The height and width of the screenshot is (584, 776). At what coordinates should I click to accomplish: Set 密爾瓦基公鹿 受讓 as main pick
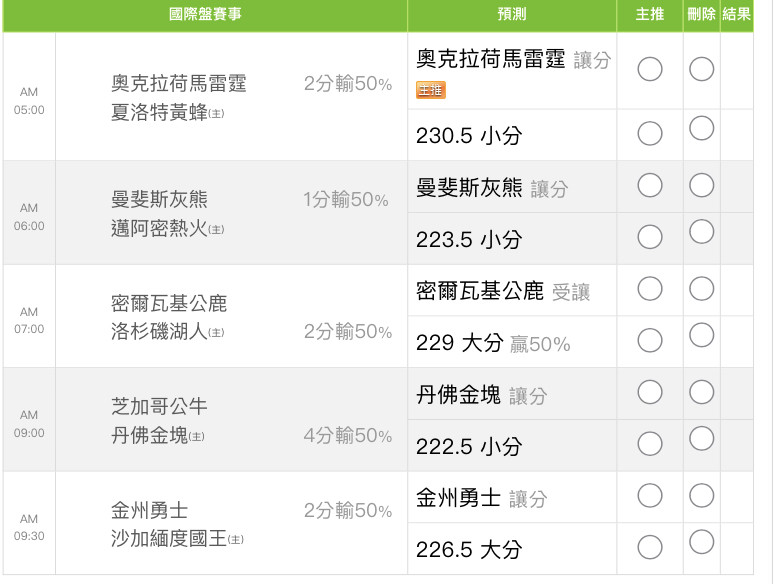(x=650, y=289)
